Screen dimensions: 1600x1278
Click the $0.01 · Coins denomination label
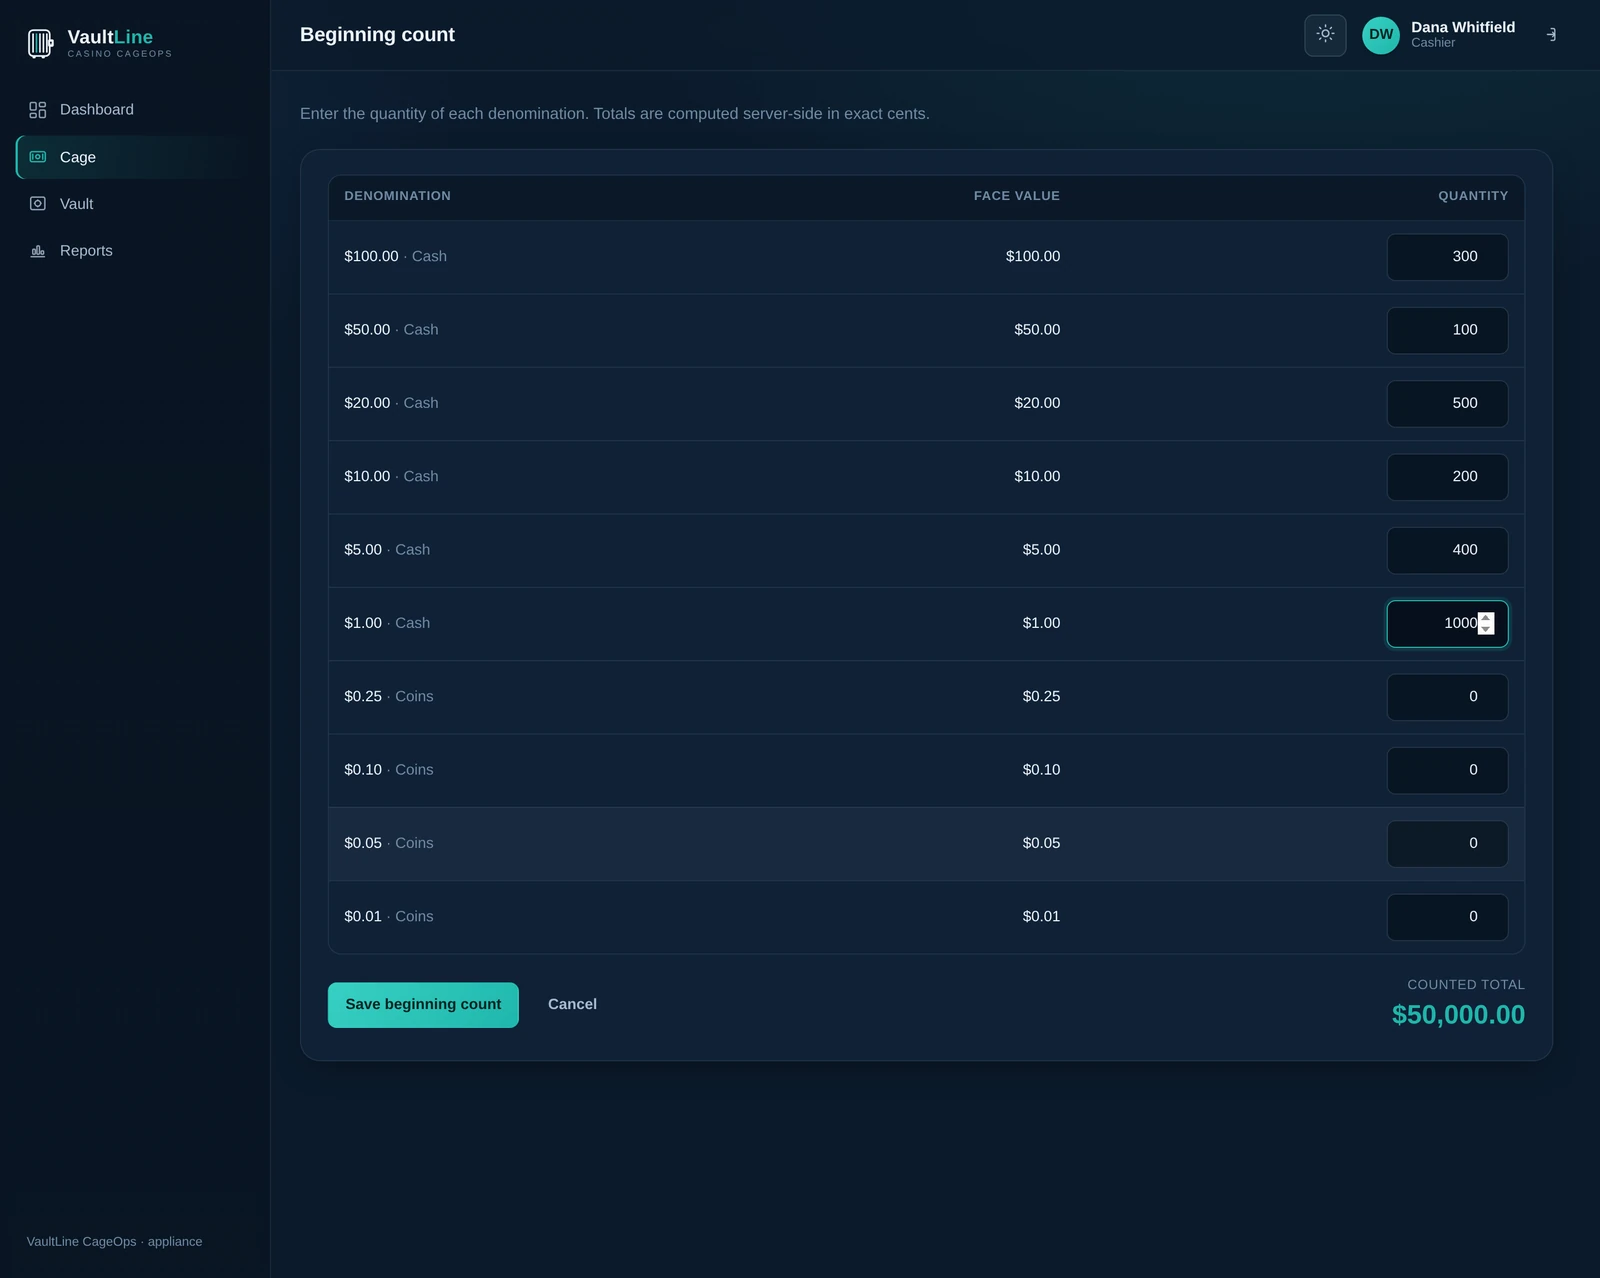pos(389,917)
